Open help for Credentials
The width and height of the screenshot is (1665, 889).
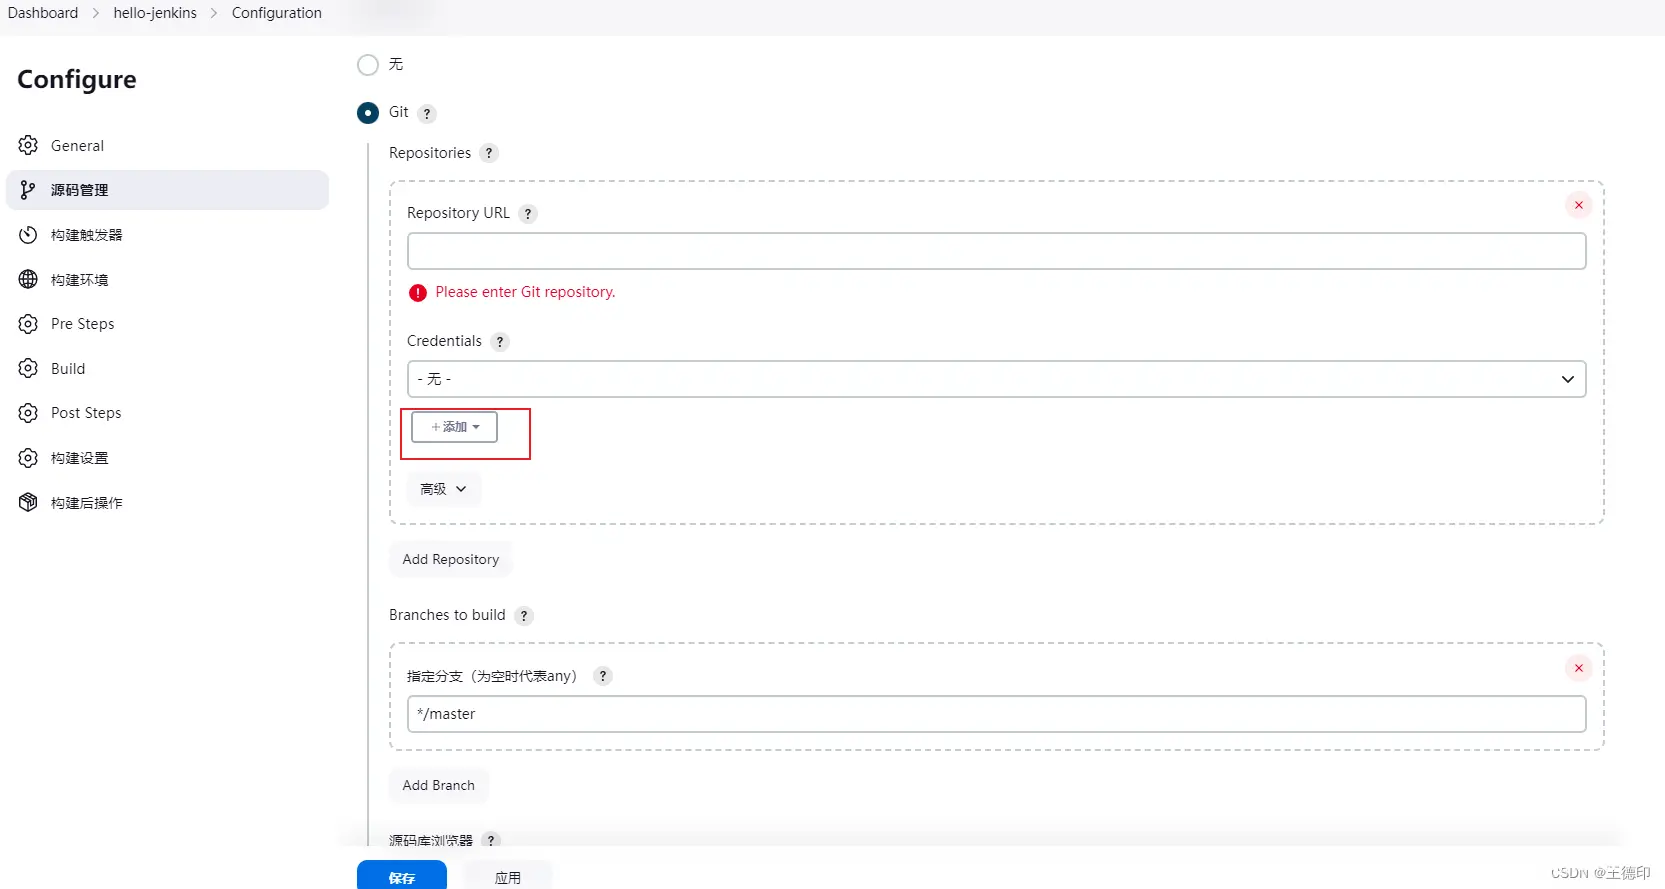pyautogui.click(x=500, y=342)
